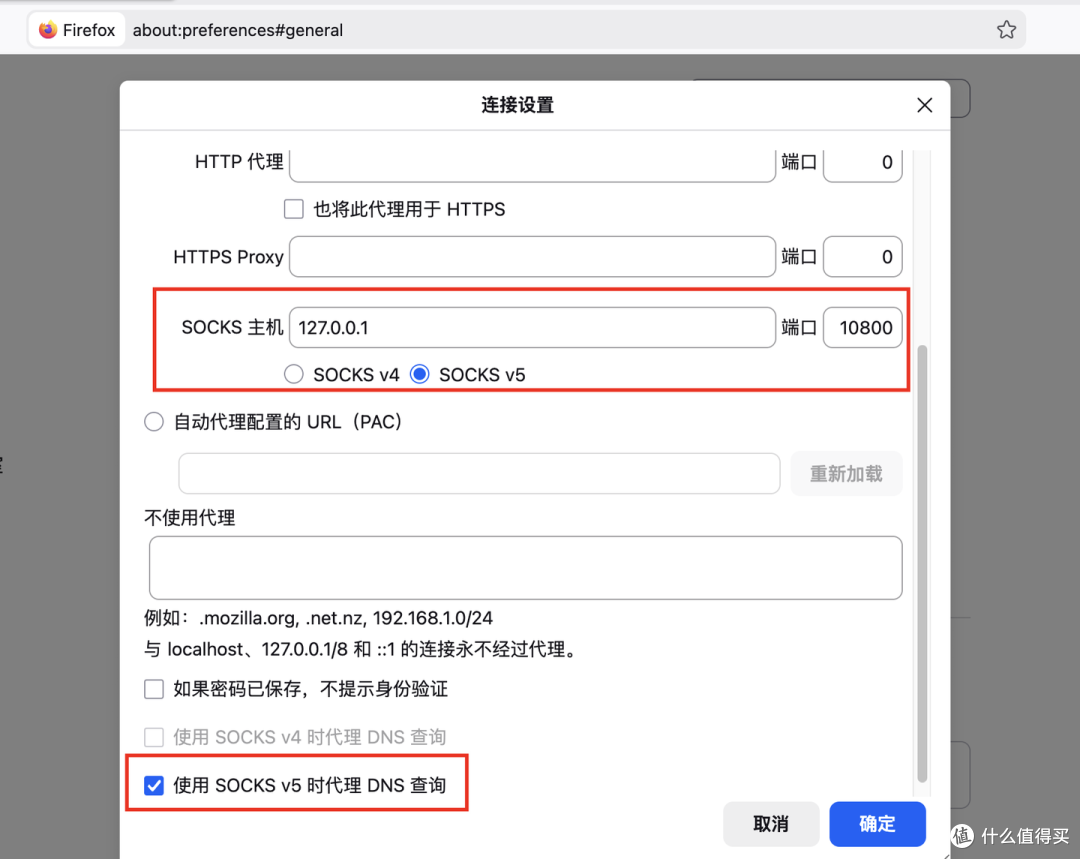Uncheck 使用 SOCKS v5 时代理 DNS 查询

[x=154, y=785]
